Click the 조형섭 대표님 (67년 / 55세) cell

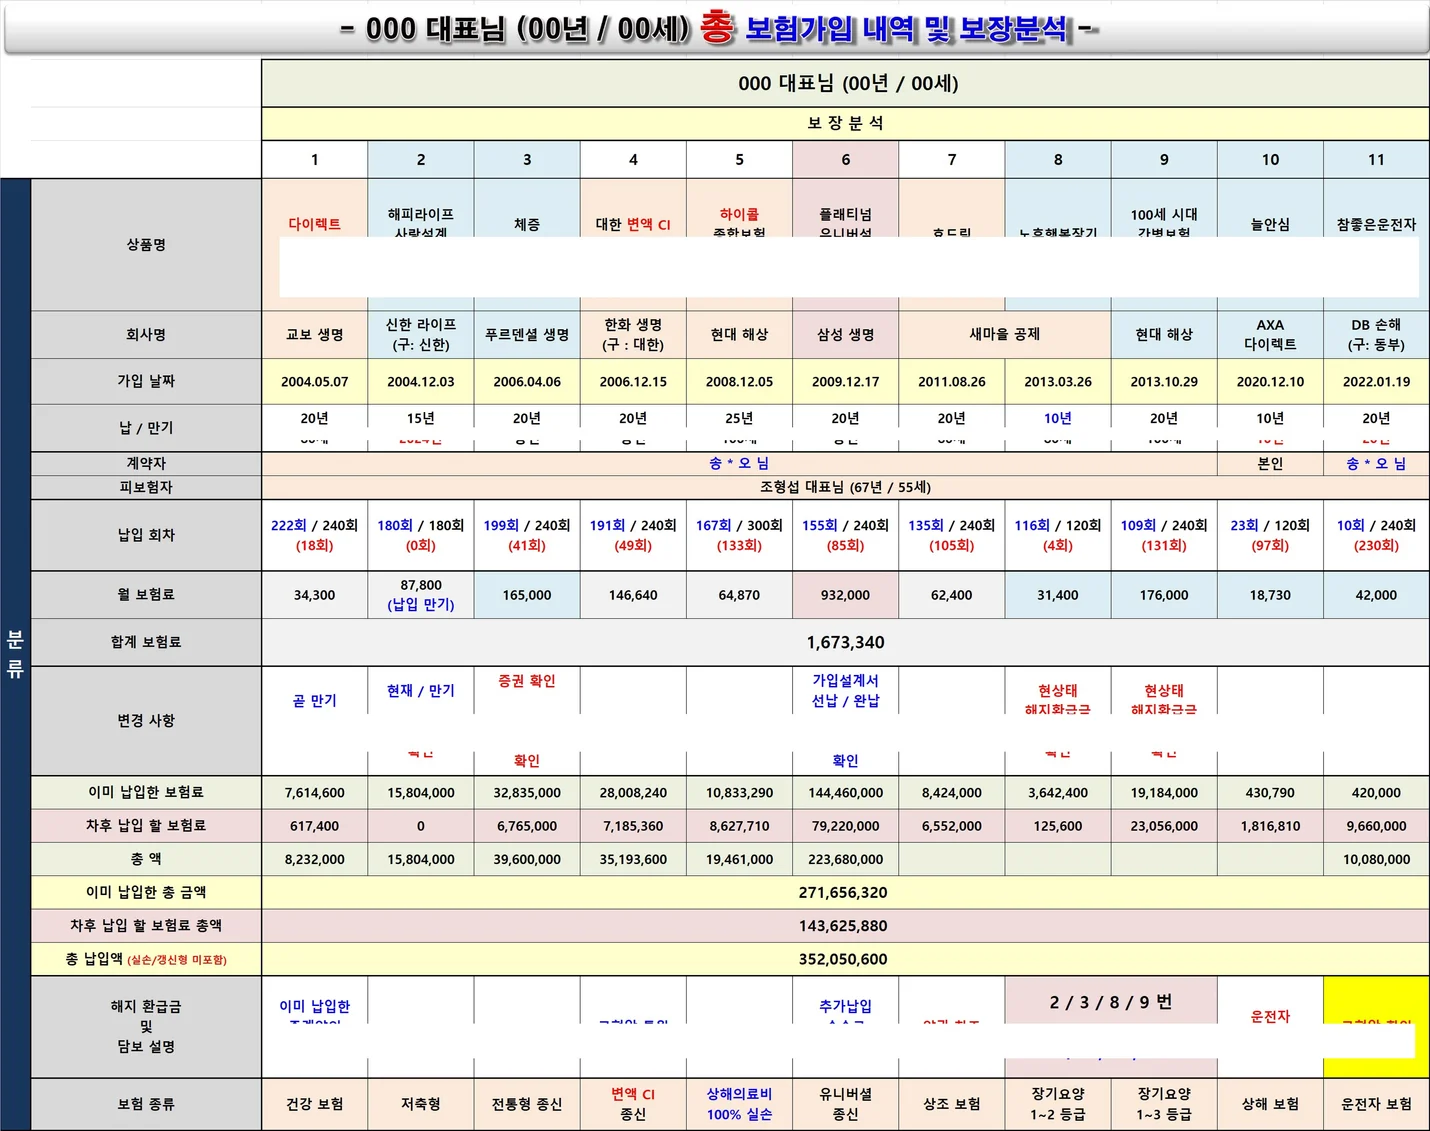pyautogui.click(x=845, y=487)
